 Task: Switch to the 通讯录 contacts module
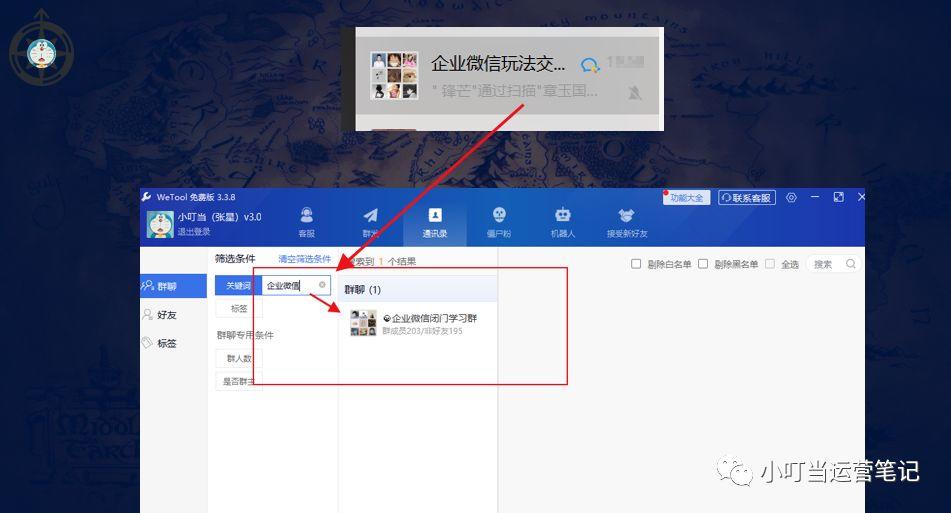tap(435, 222)
